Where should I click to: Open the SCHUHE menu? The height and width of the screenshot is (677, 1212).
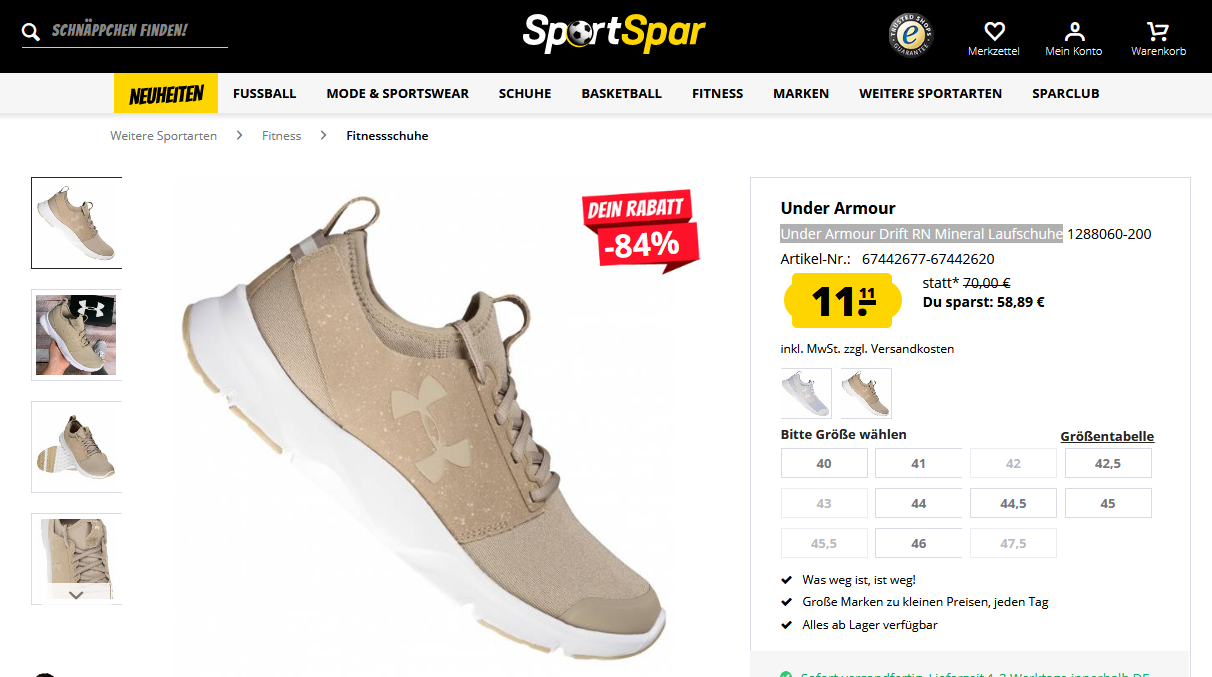pyautogui.click(x=525, y=93)
